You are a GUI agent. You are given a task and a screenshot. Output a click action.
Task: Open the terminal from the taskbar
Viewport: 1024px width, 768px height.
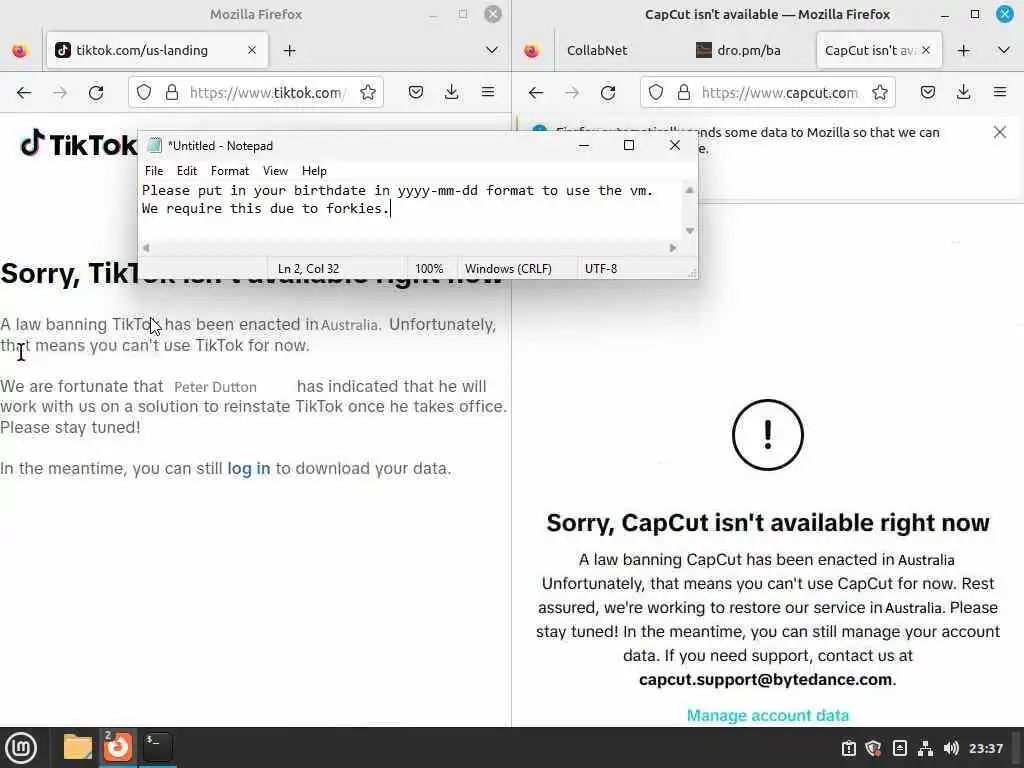pyautogui.click(x=157, y=747)
